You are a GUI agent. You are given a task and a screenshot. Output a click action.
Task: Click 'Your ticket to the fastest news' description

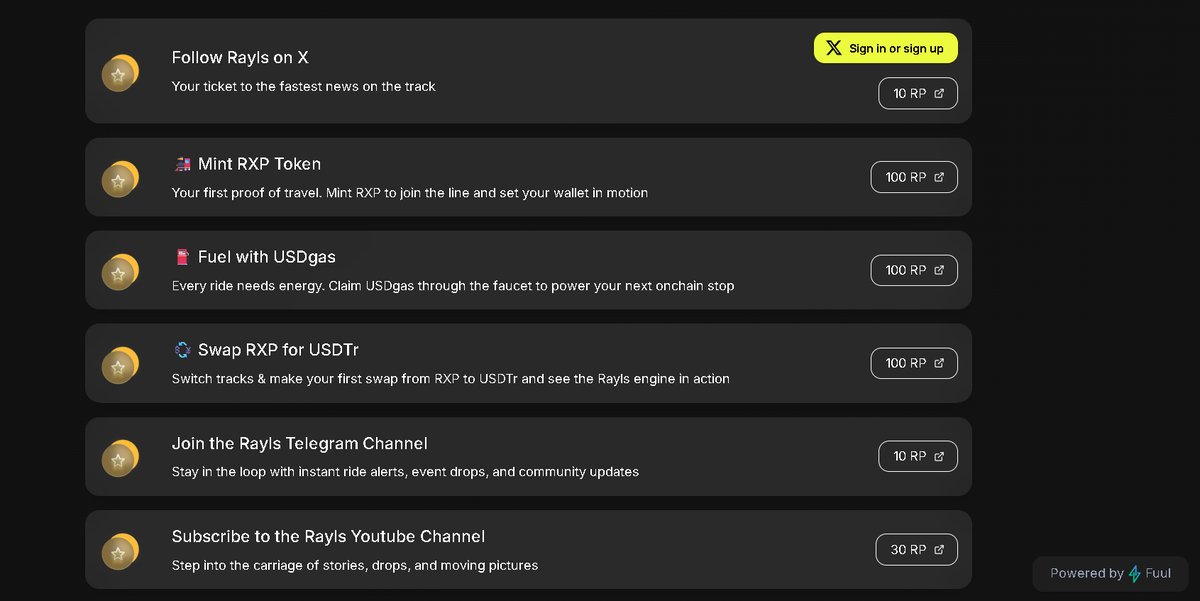[x=304, y=87]
